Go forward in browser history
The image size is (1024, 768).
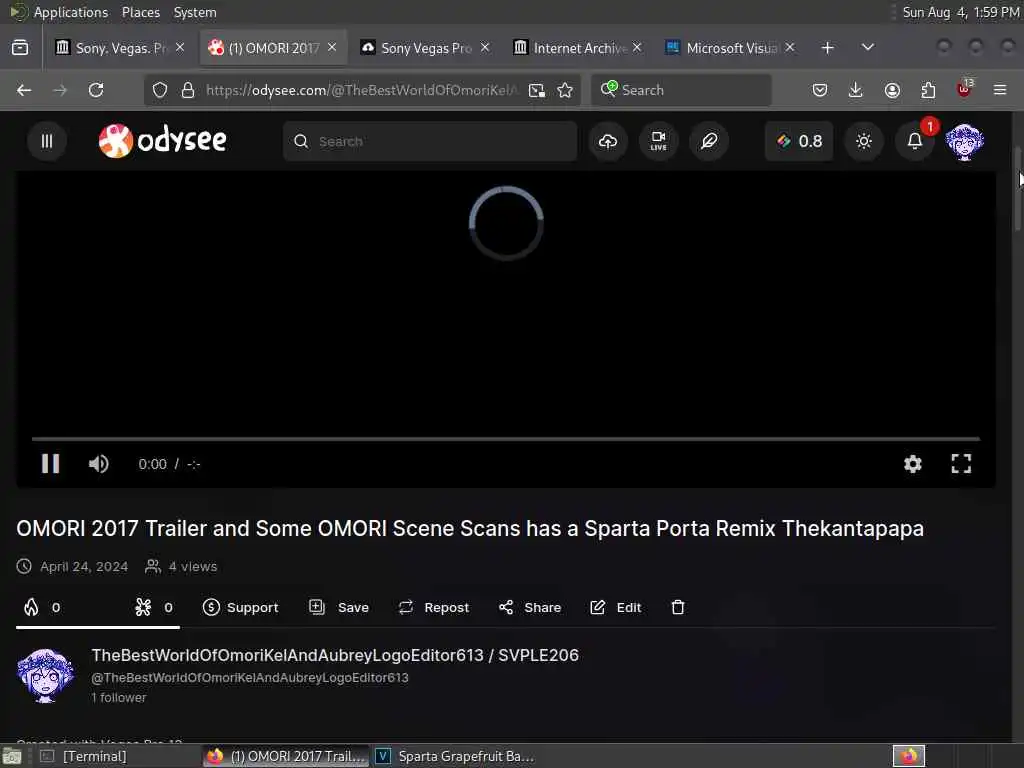[60, 90]
